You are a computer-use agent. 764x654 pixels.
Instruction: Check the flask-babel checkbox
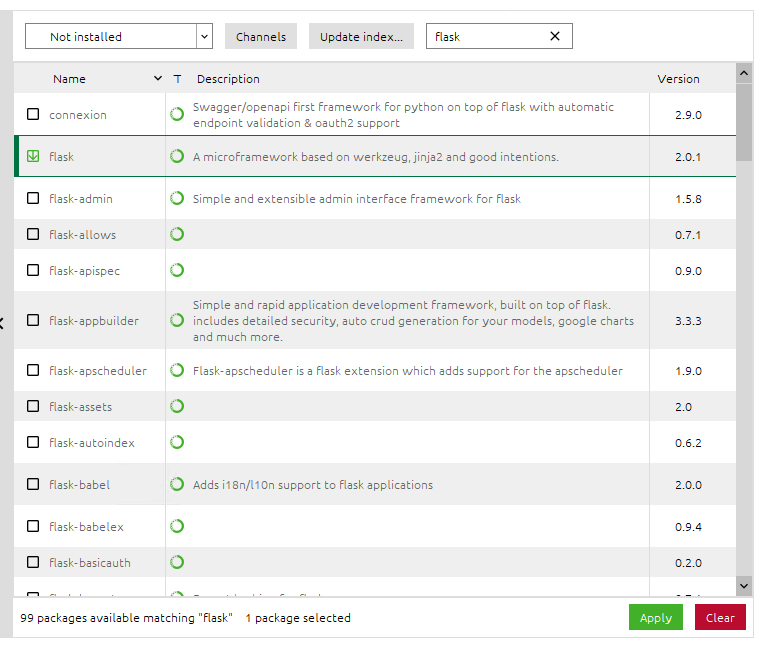(33, 484)
